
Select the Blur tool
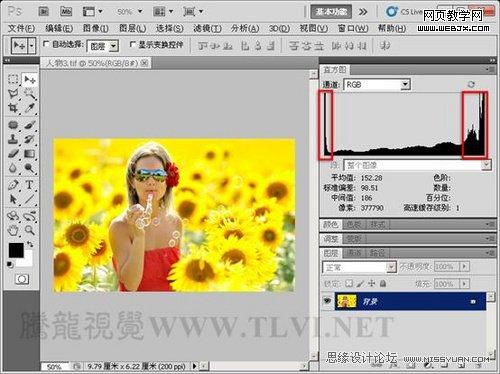click(13, 168)
